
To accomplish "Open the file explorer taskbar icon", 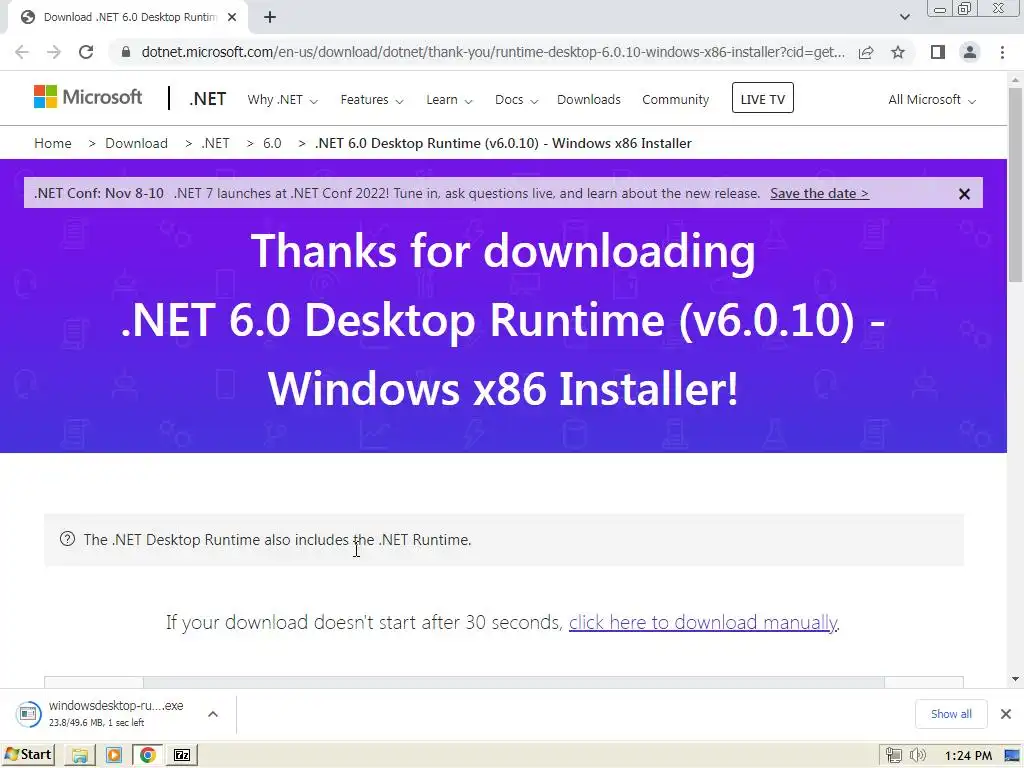I will tap(80, 756).
